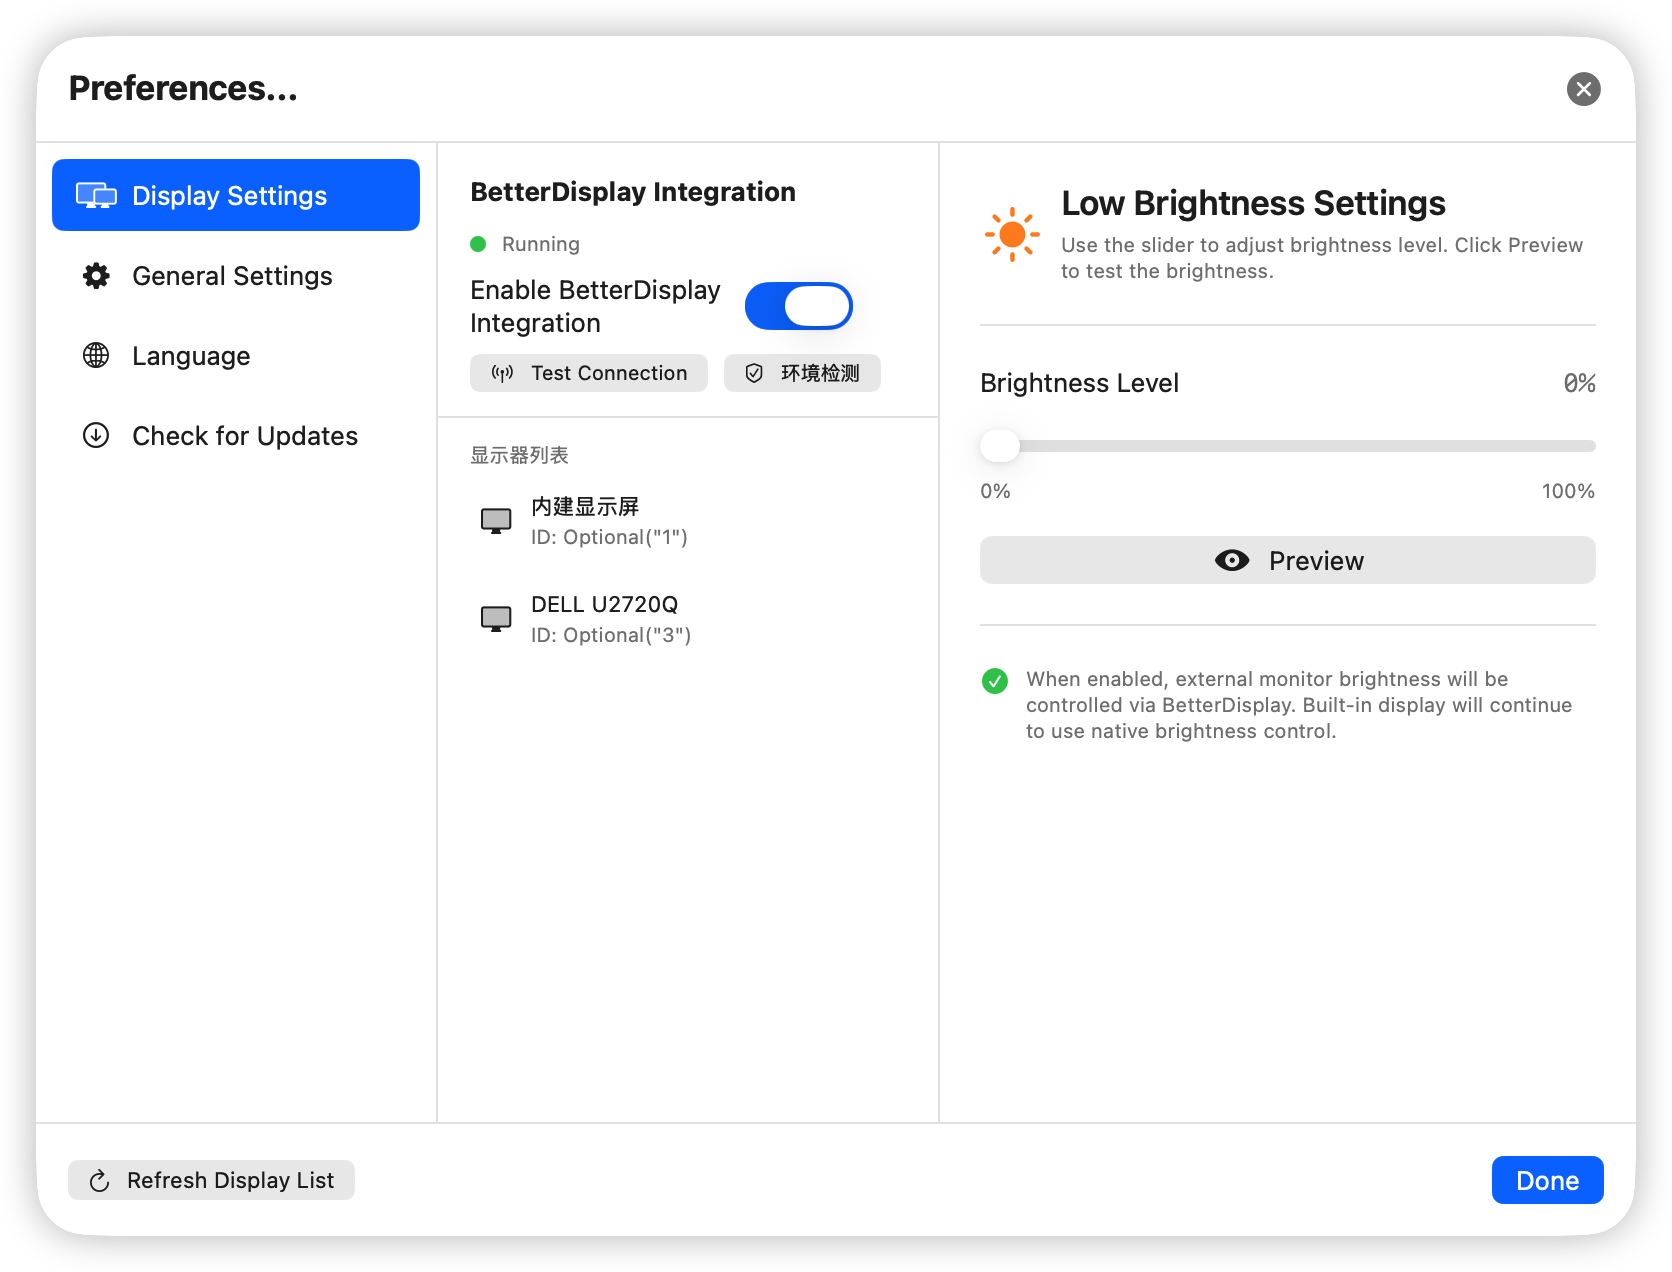Click the green checkmark beside the brightness note
The image size is (1672, 1272).
(x=994, y=681)
